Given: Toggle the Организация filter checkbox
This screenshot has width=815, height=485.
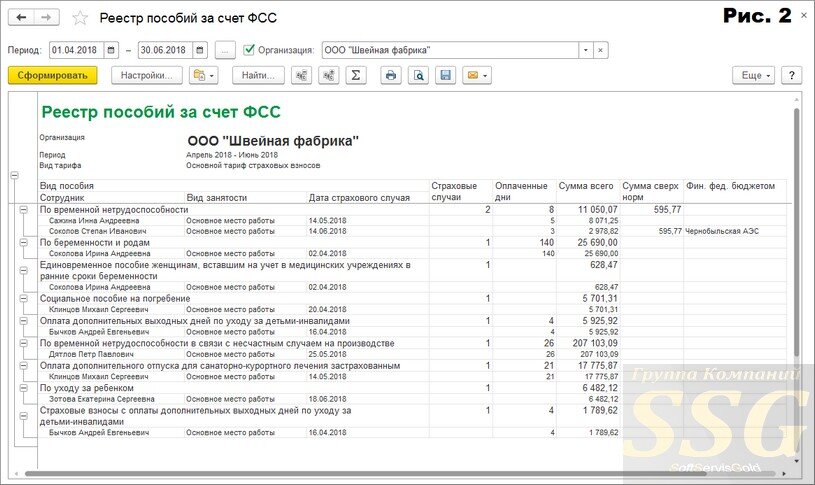Looking at the screenshot, I should [x=249, y=50].
